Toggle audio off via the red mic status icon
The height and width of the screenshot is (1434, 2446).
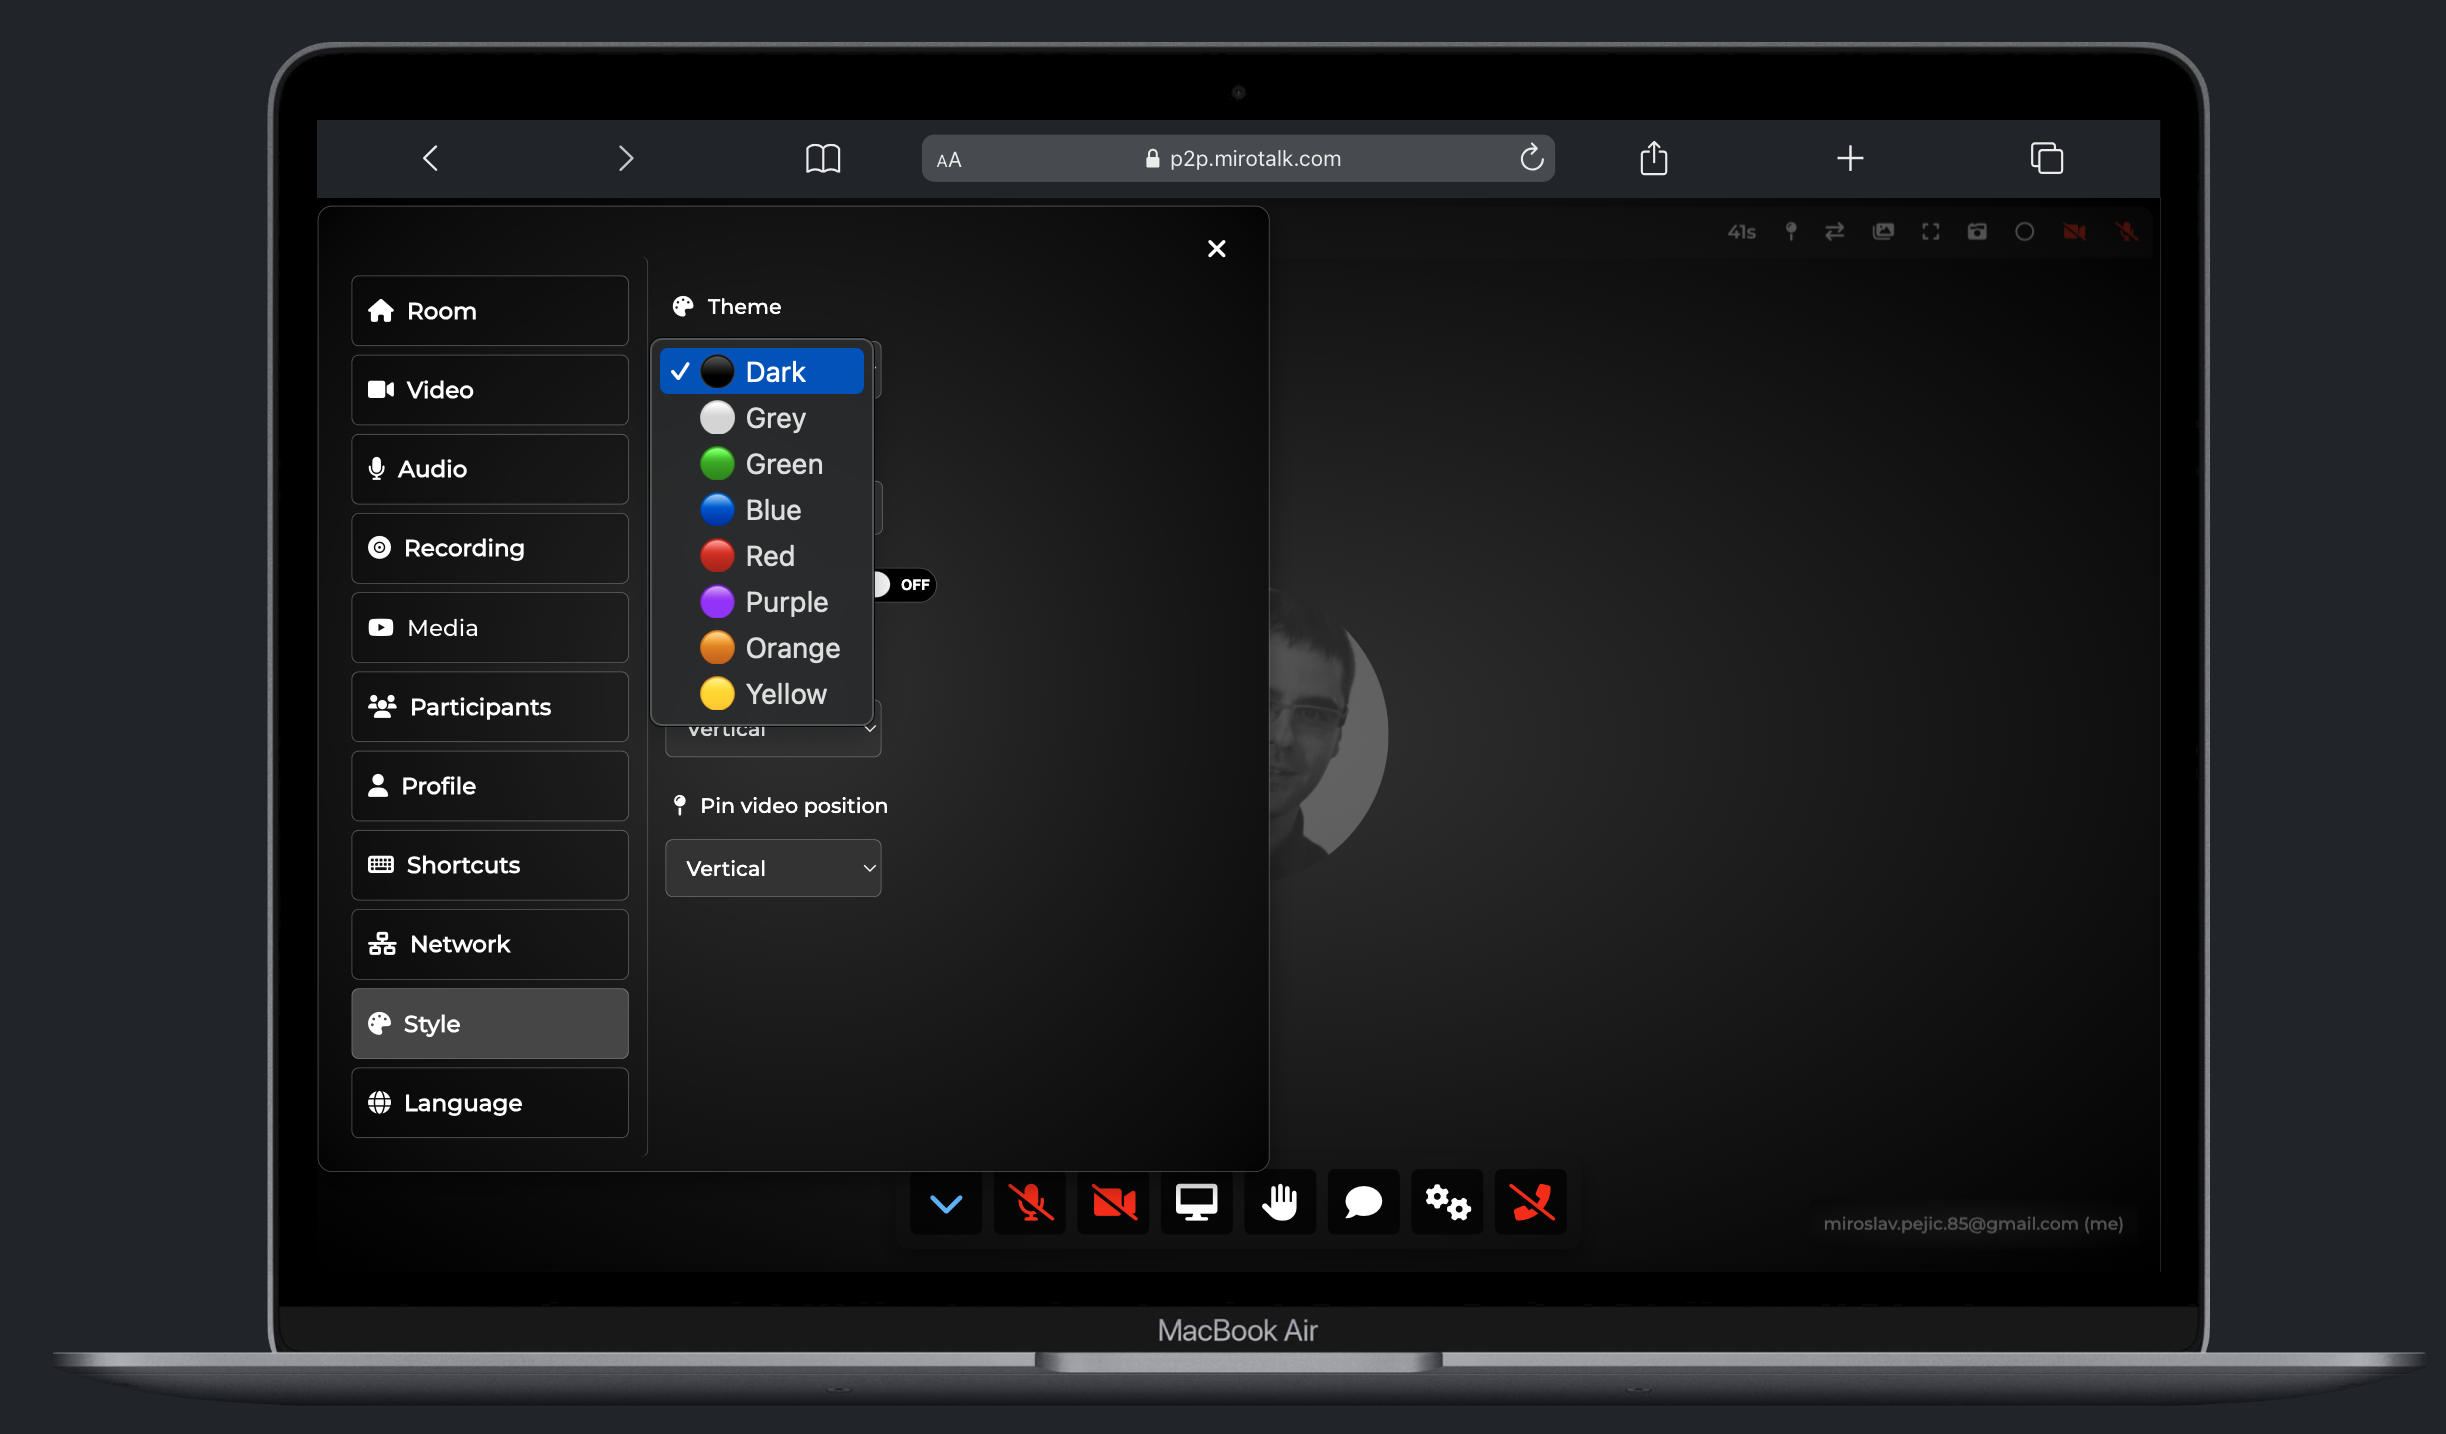coord(2128,231)
